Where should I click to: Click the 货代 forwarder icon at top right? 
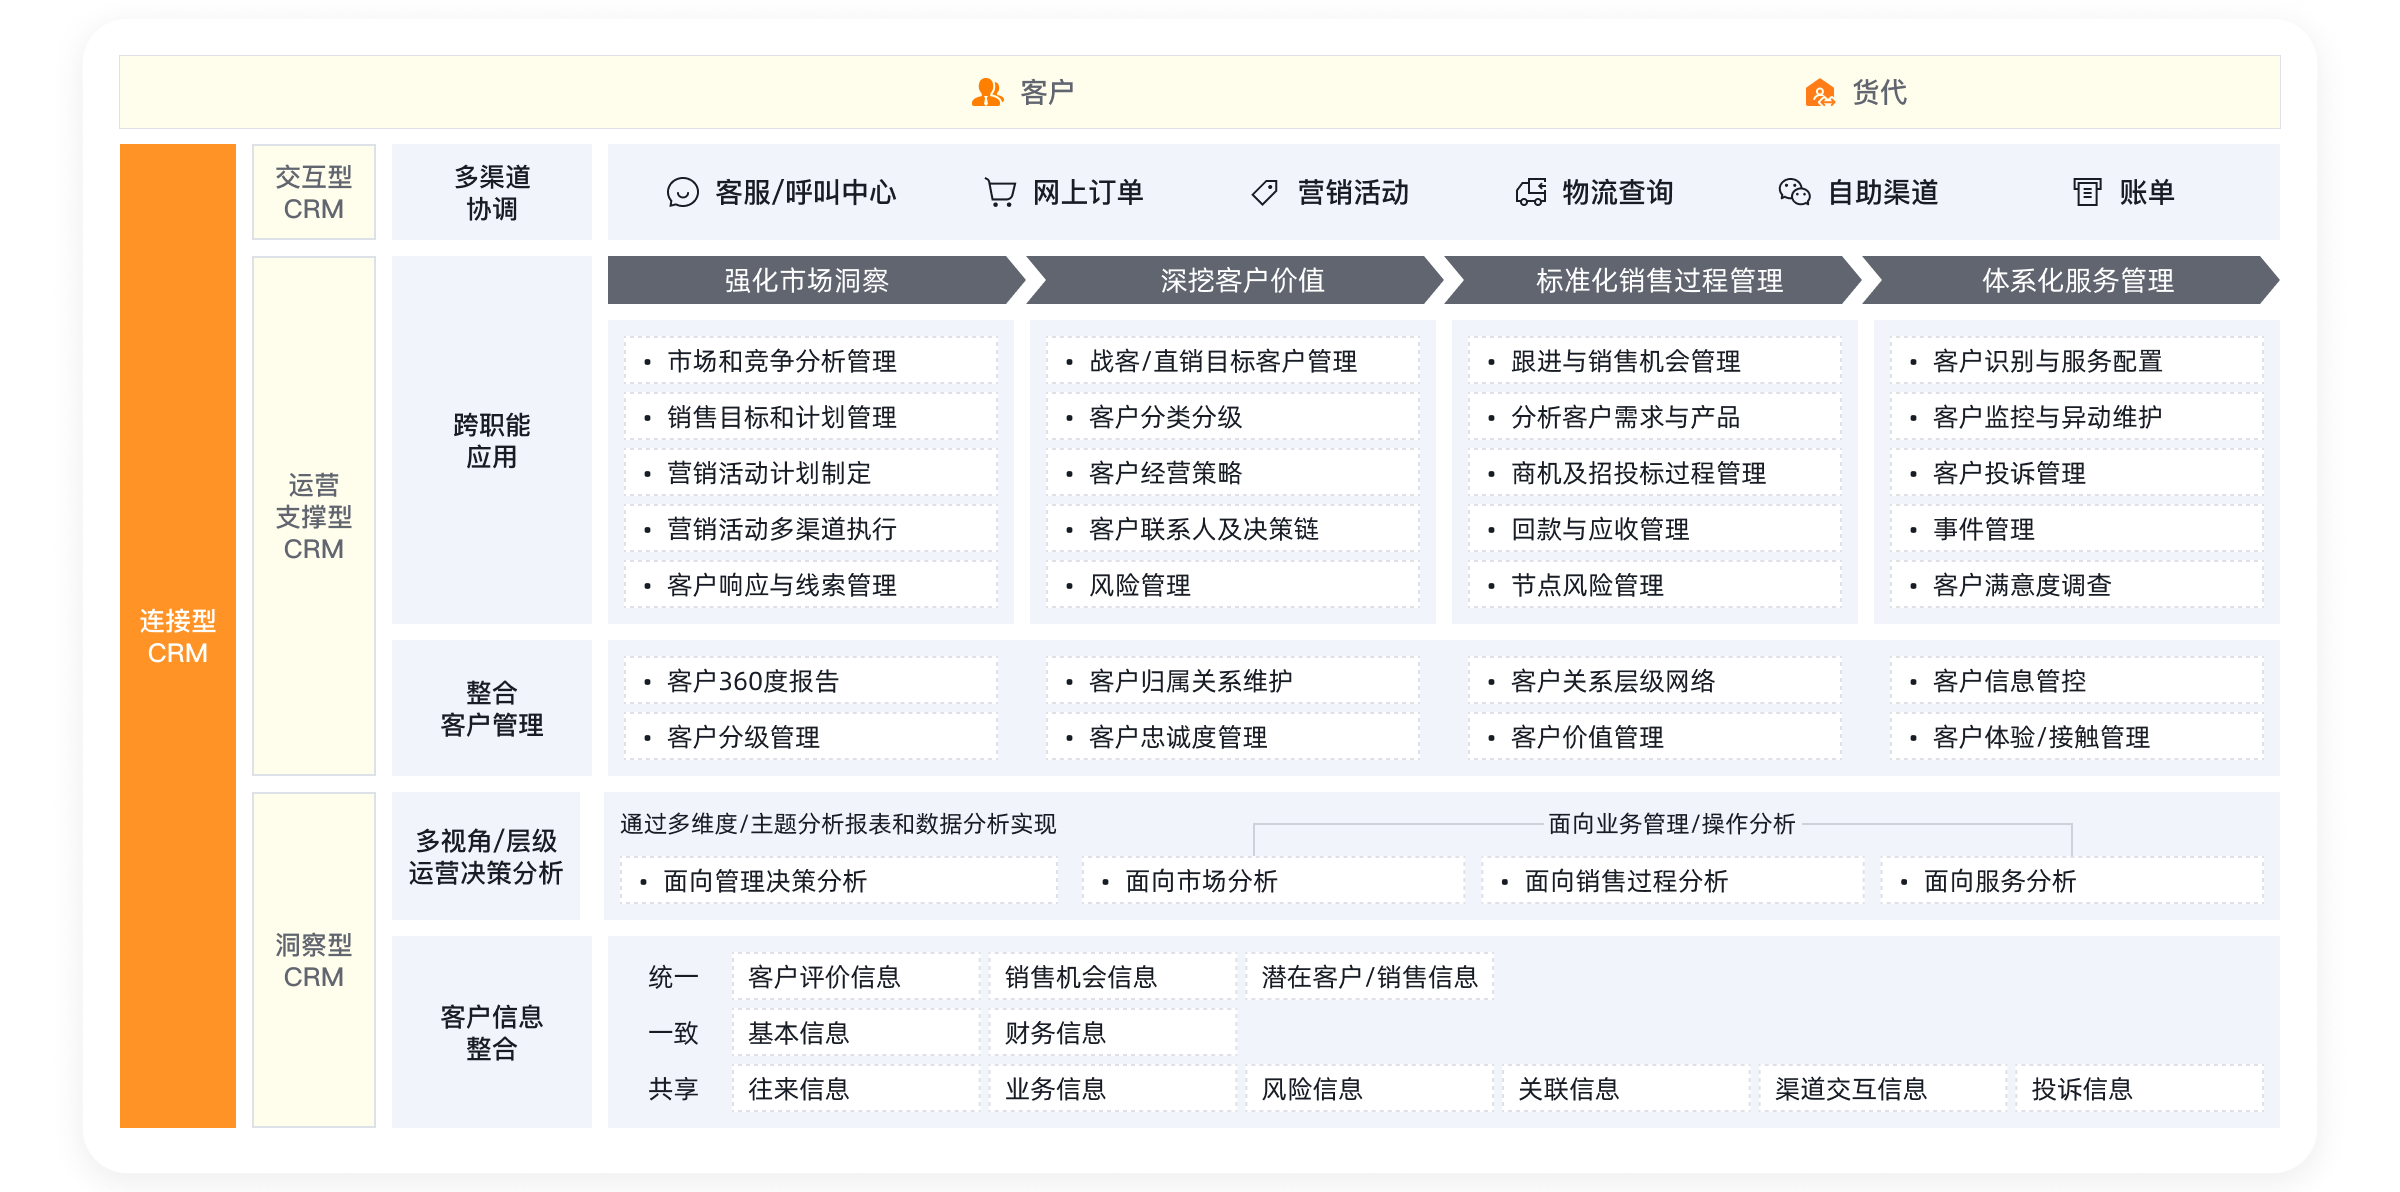tap(1820, 92)
